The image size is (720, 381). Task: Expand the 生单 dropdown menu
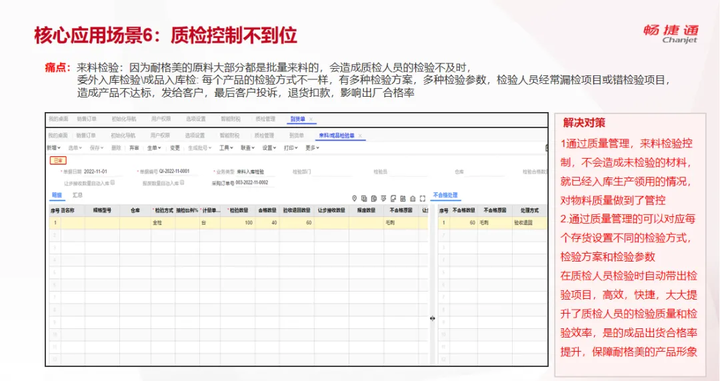(x=154, y=148)
